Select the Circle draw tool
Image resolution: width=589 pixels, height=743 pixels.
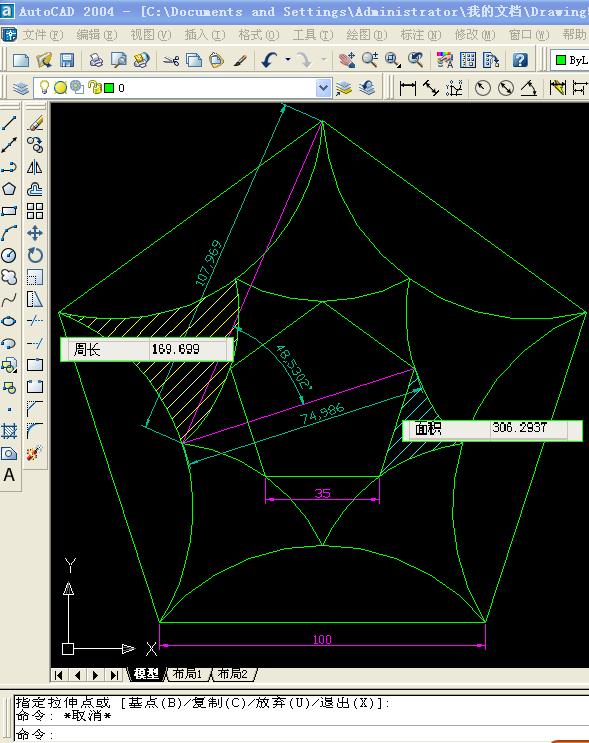[9, 256]
